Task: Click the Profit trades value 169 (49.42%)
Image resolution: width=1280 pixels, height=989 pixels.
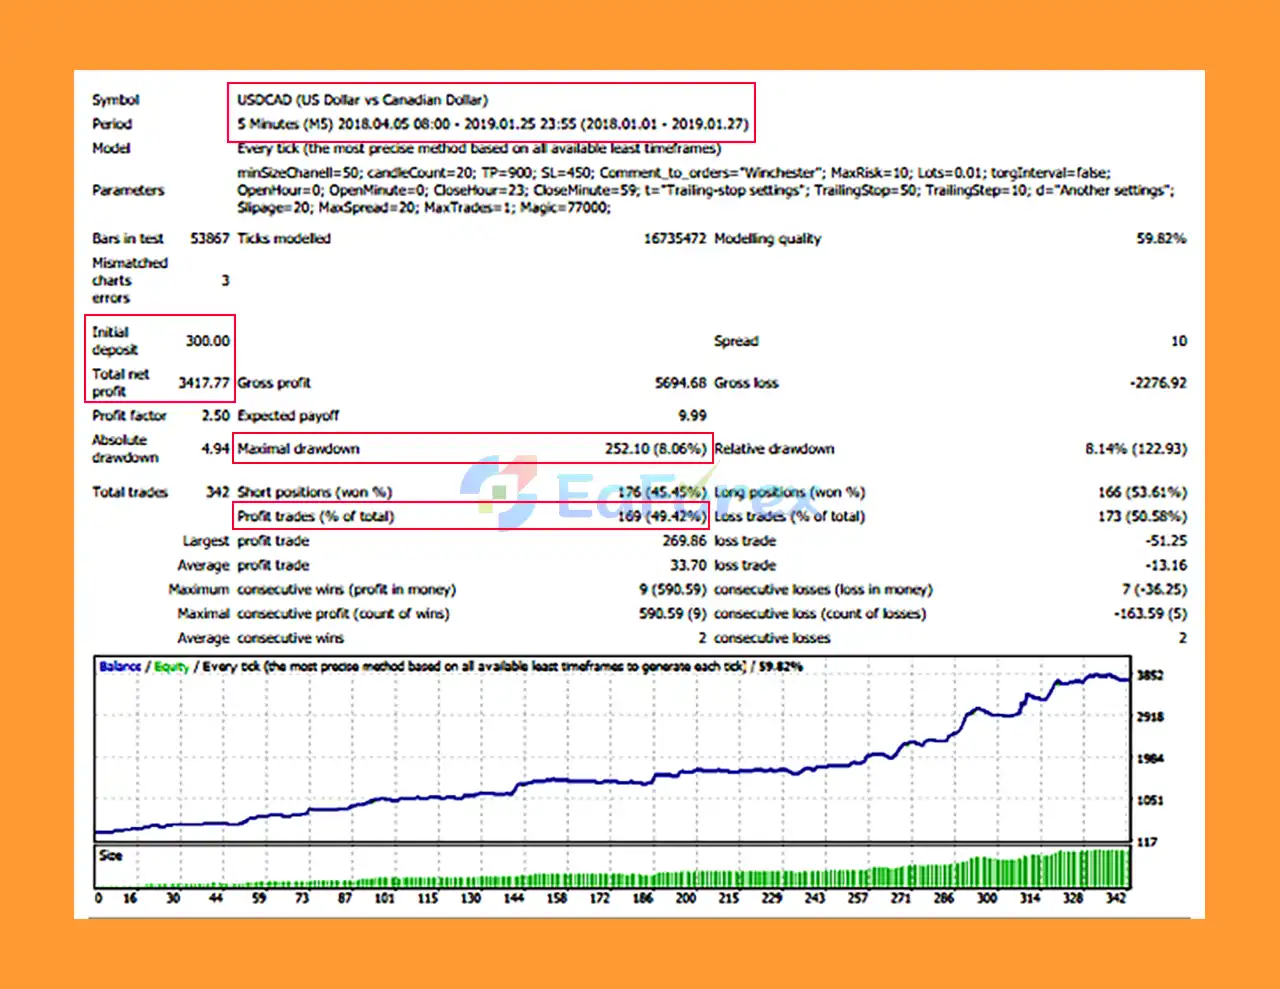Action: (x=661, y=517)
